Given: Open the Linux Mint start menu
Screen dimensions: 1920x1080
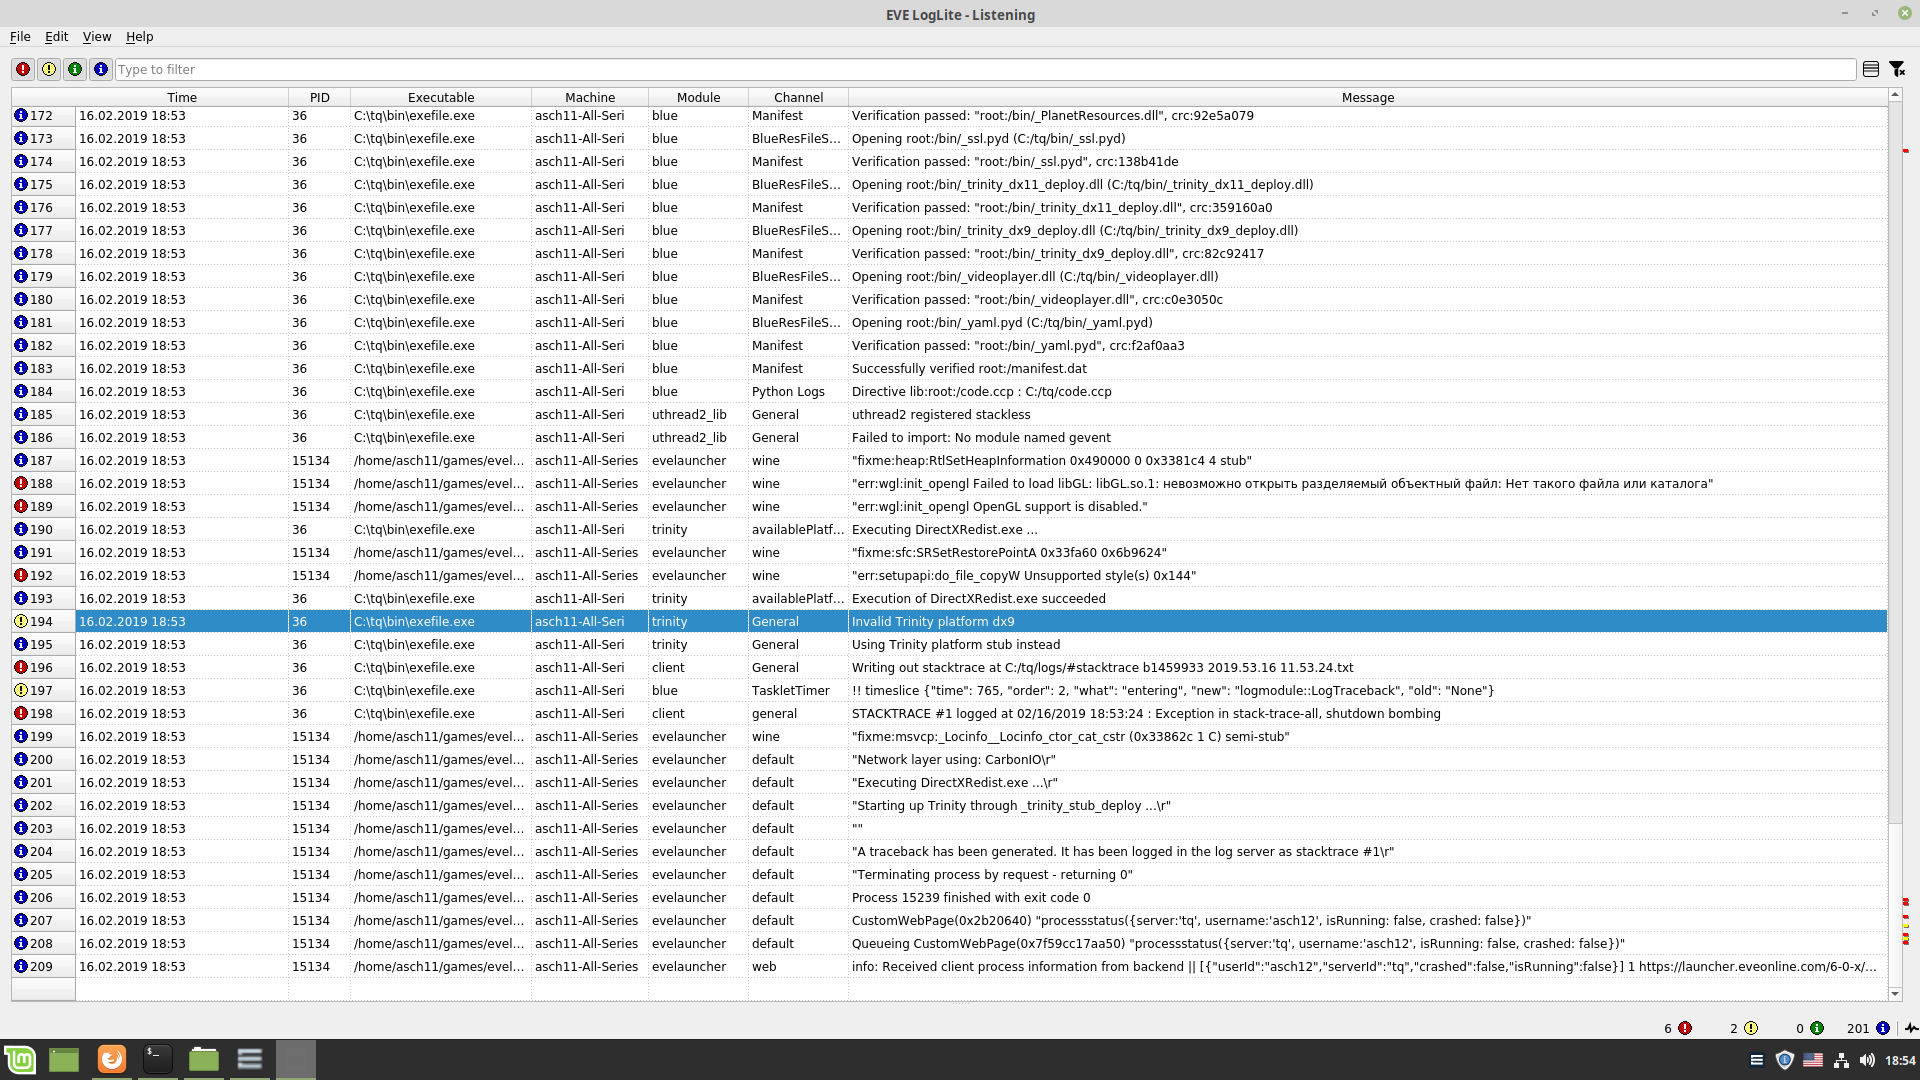Looking at the screenshot, I should coord(20,1059).
